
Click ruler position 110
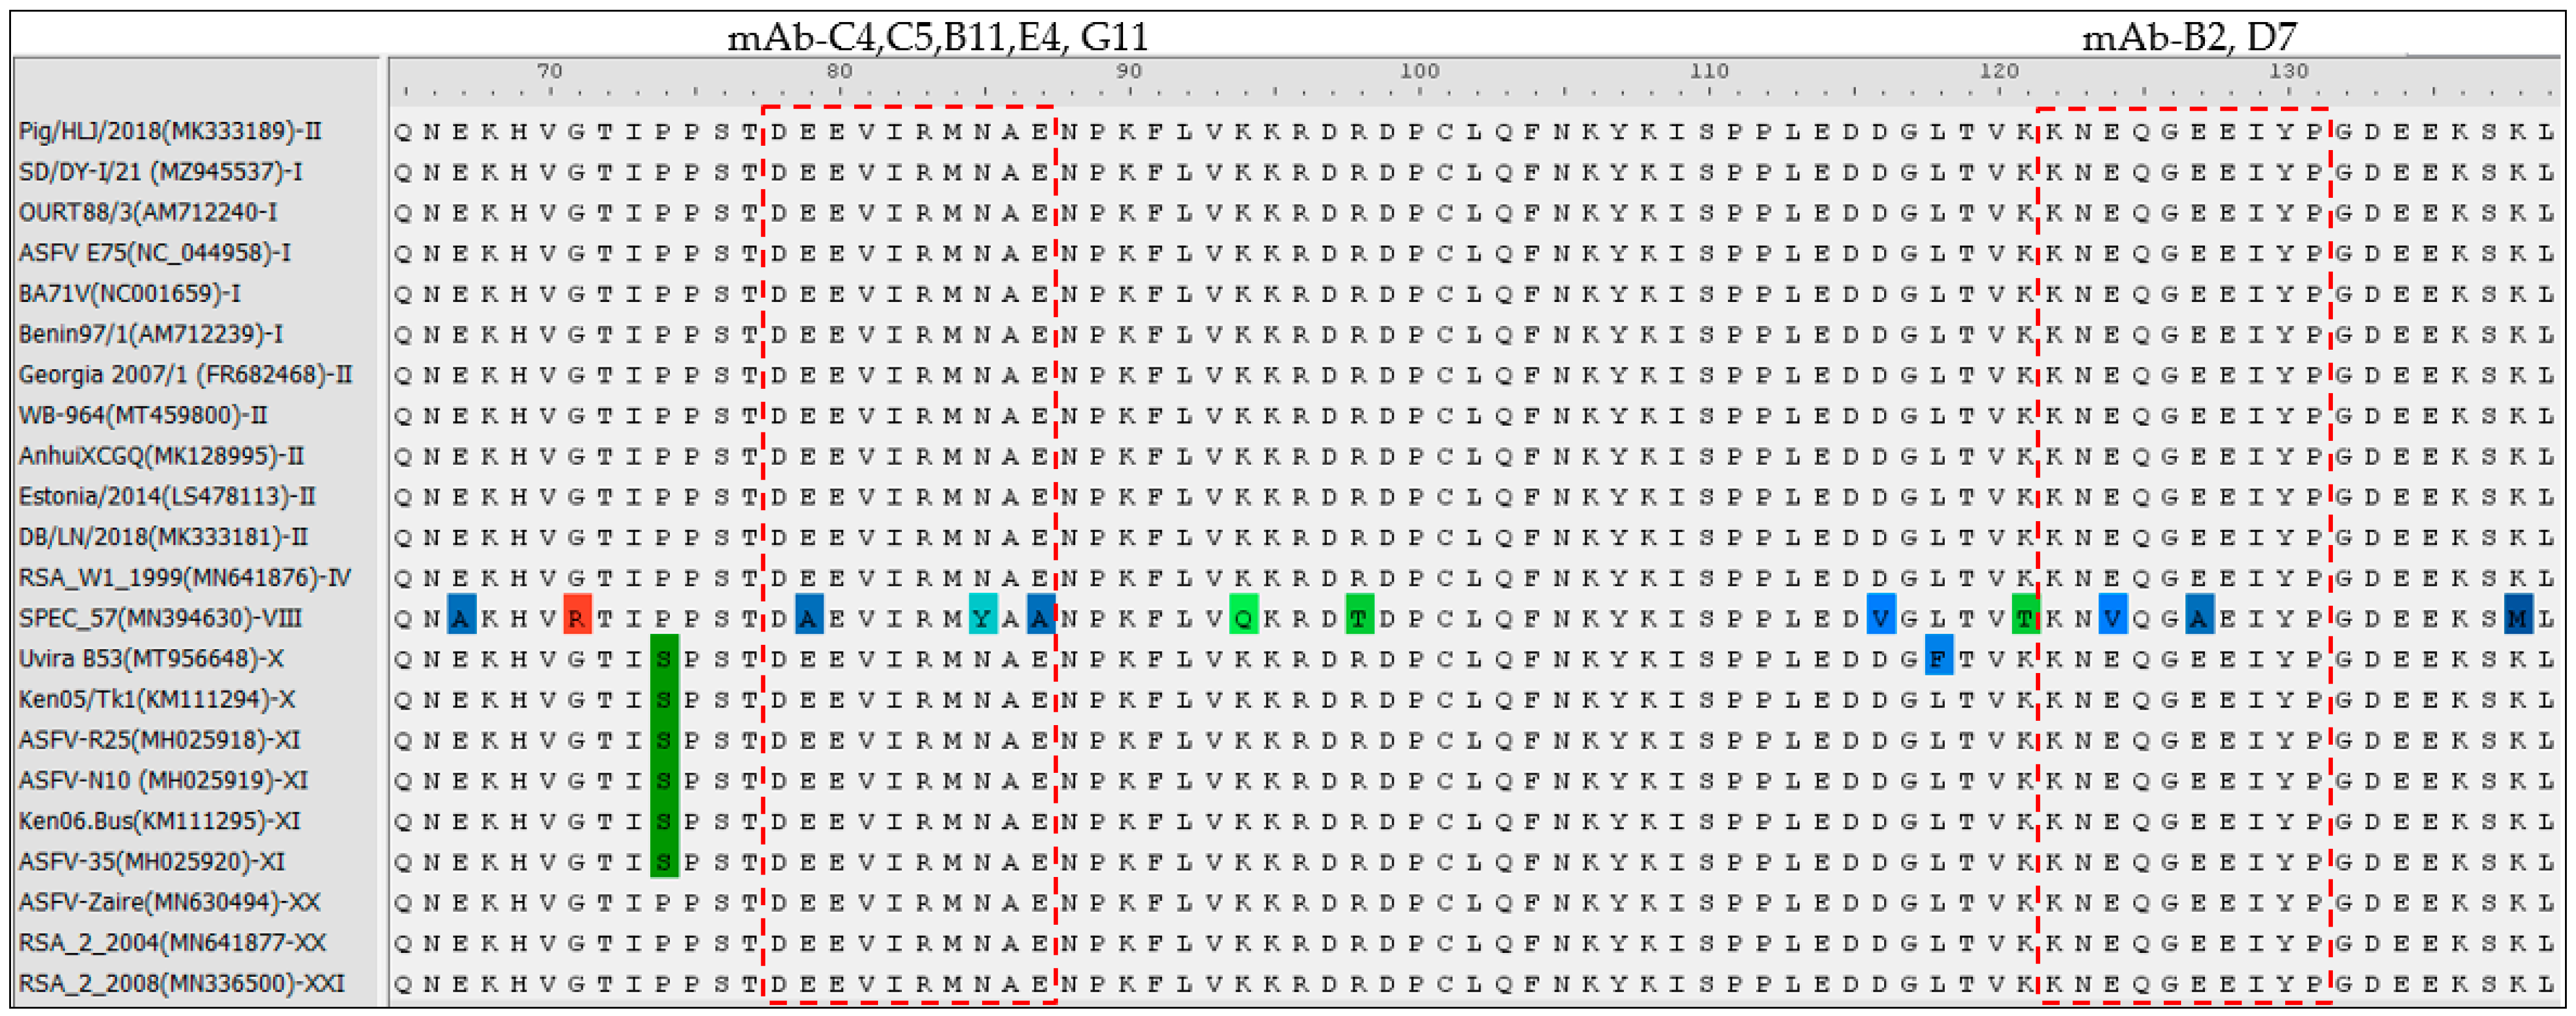tap(1709, 71)
